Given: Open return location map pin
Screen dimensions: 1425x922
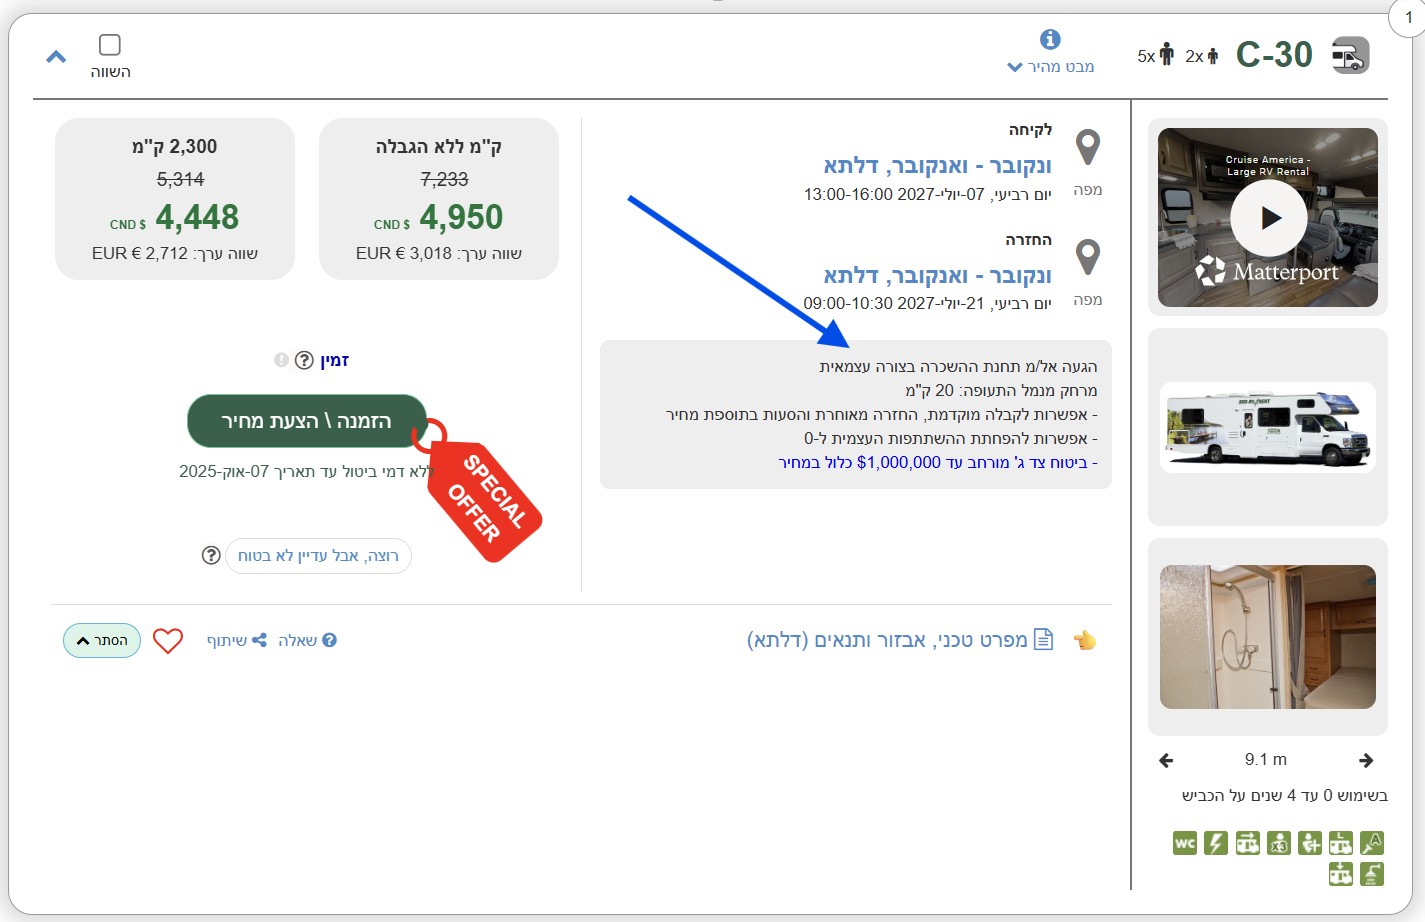Looking at the screenshot, I should (x=1087, y=258).
